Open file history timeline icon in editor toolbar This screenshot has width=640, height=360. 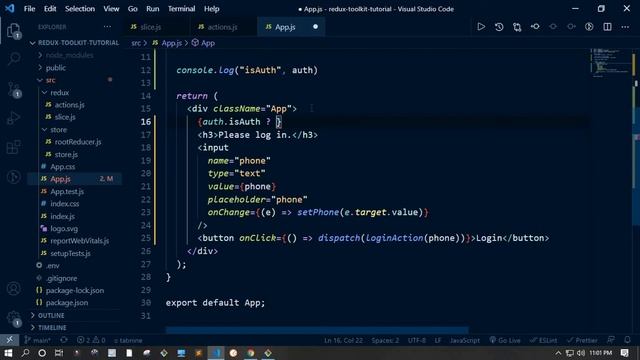pos(499,27)
